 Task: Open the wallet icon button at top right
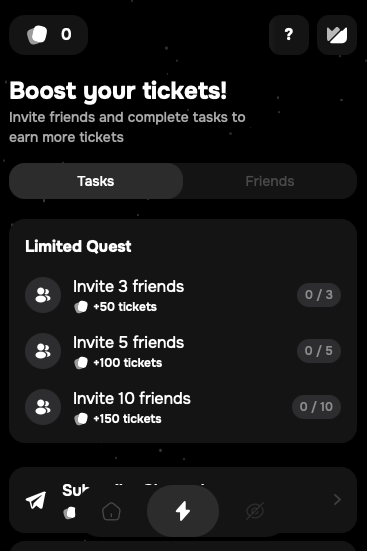(x=337, y=35)
